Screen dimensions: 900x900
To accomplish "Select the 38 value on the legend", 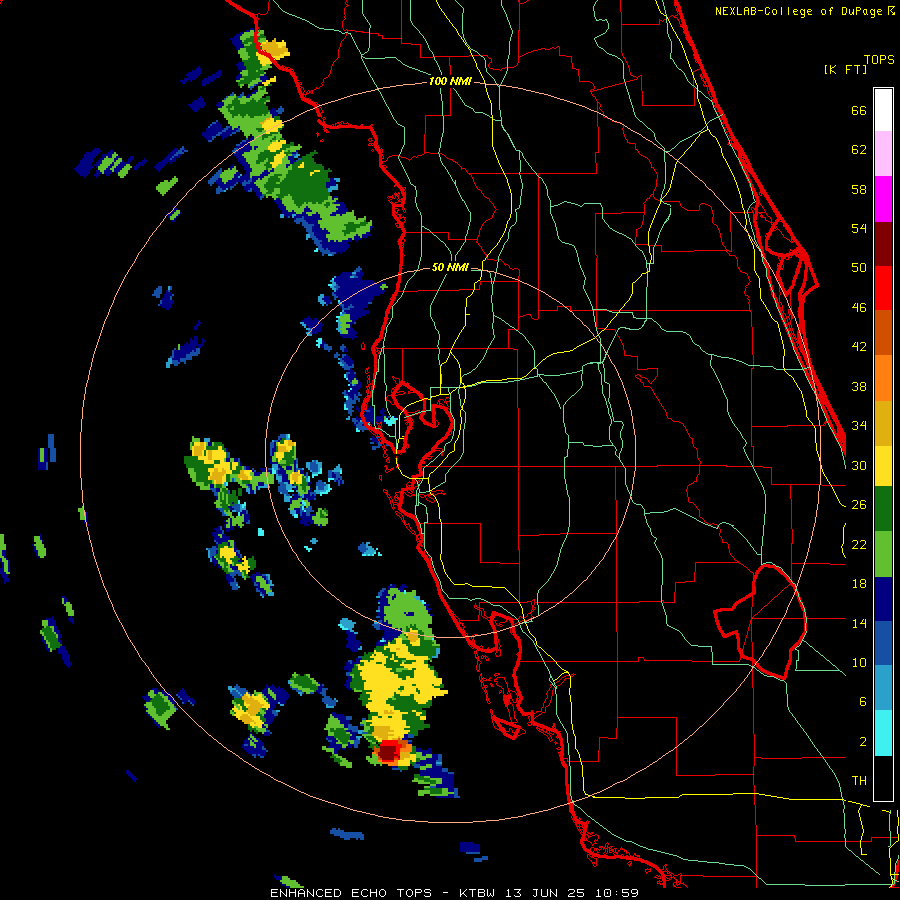I will (x=859, y=386).
